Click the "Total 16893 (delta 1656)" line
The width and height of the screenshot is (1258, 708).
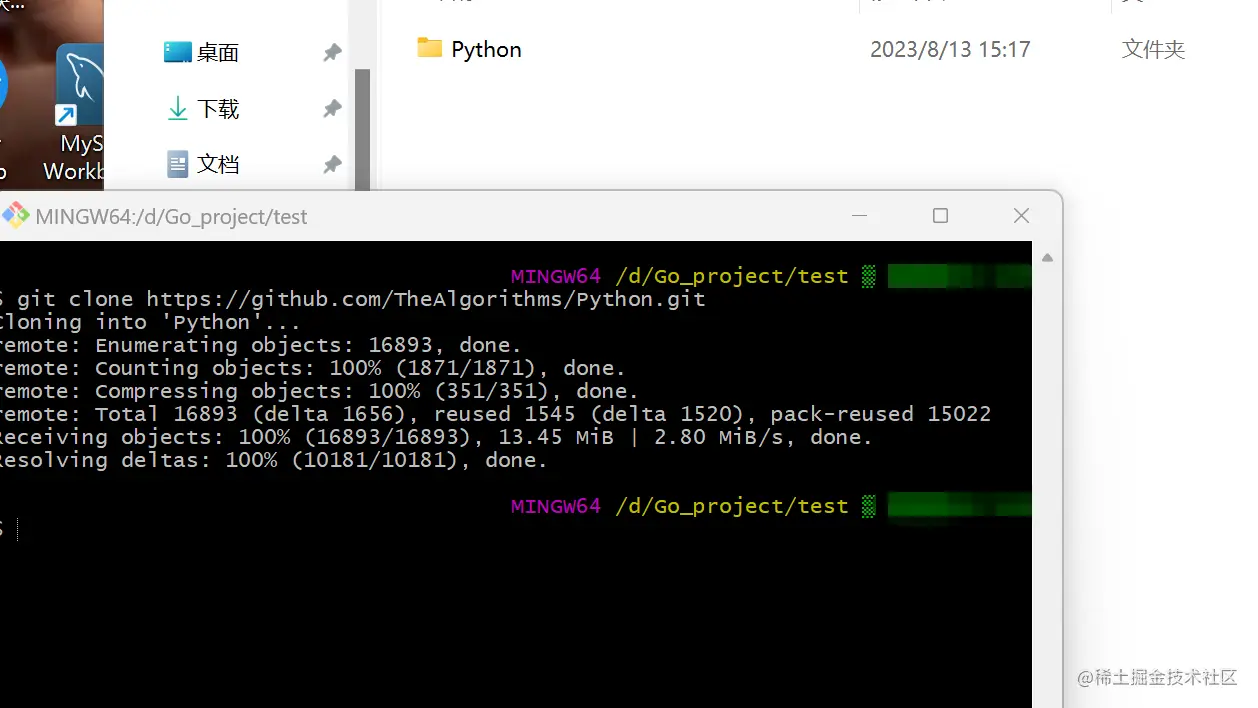[x=496, y=414]
